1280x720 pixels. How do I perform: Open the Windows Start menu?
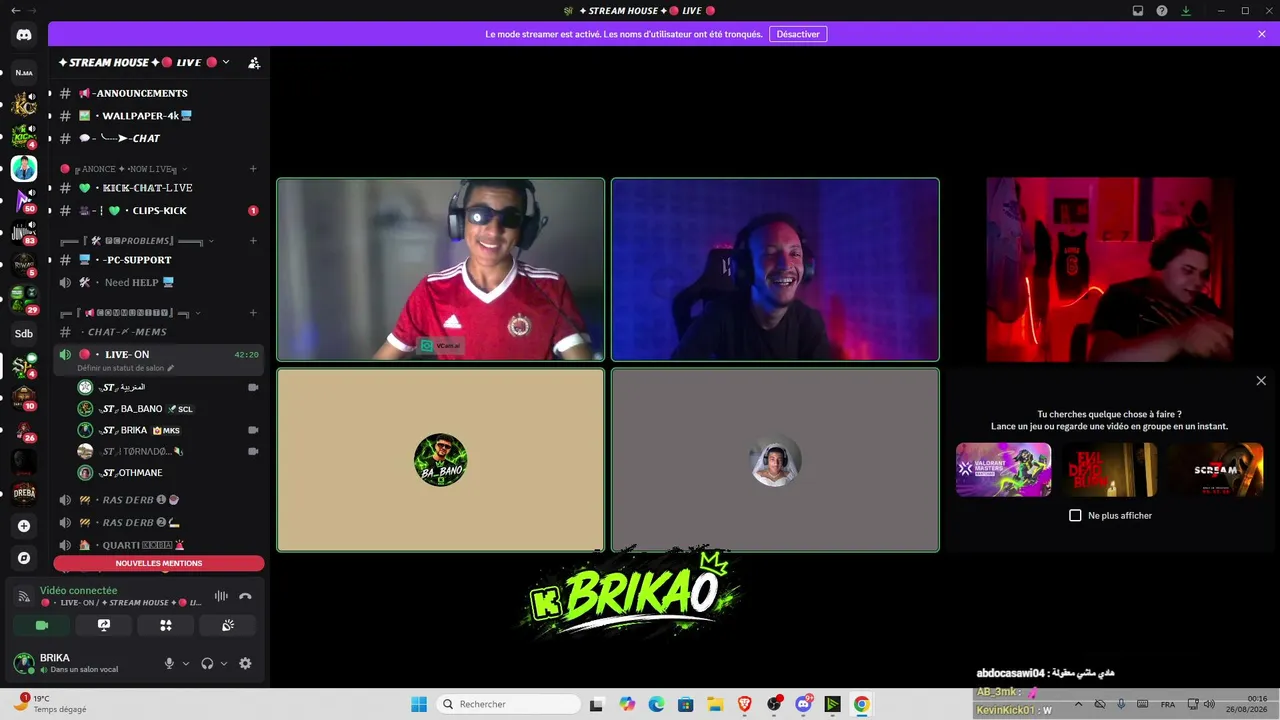(x=419, y=704)
